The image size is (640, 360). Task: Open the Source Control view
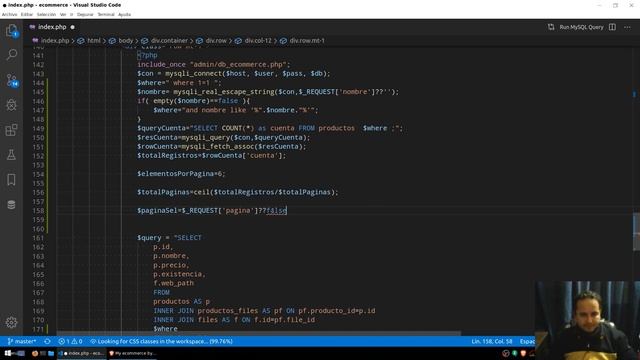tap(11, 80)
